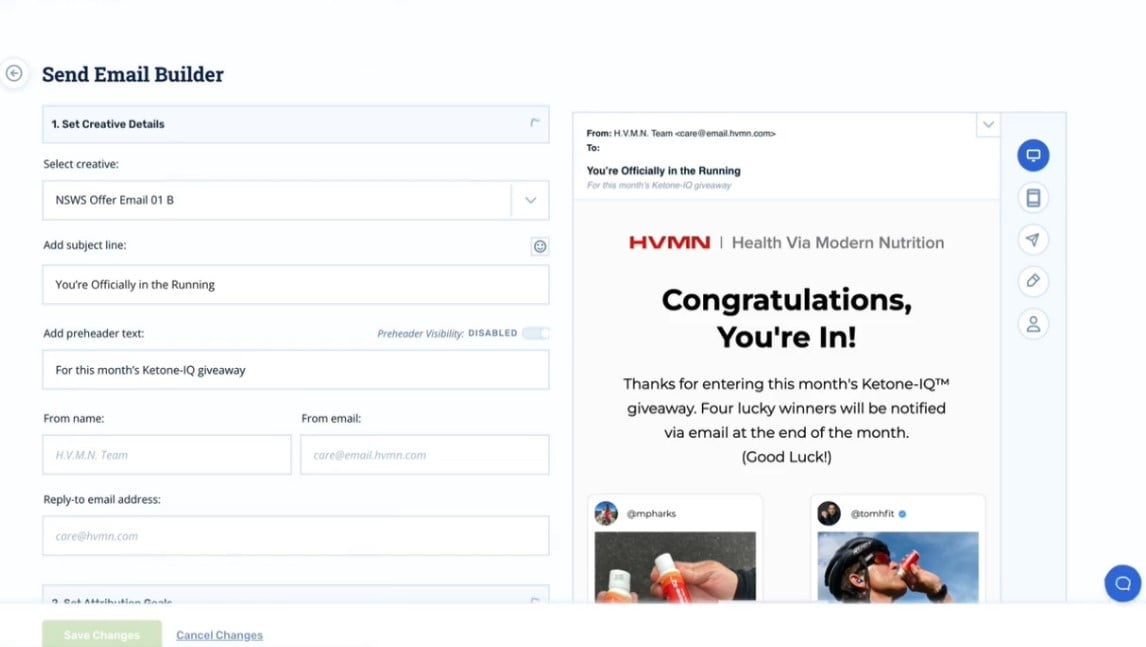Insert emoji into subject line
The width and height of the screenshot is (1146, 647).
tap(539, 246)
